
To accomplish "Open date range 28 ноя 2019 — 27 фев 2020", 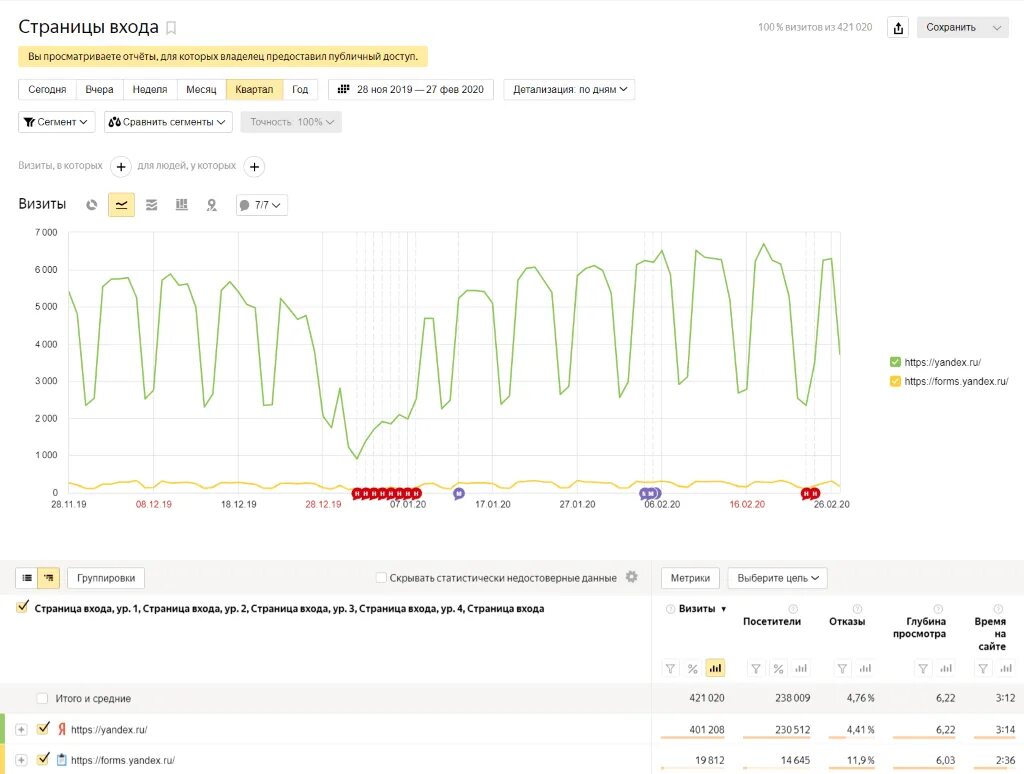I will 411,89.
